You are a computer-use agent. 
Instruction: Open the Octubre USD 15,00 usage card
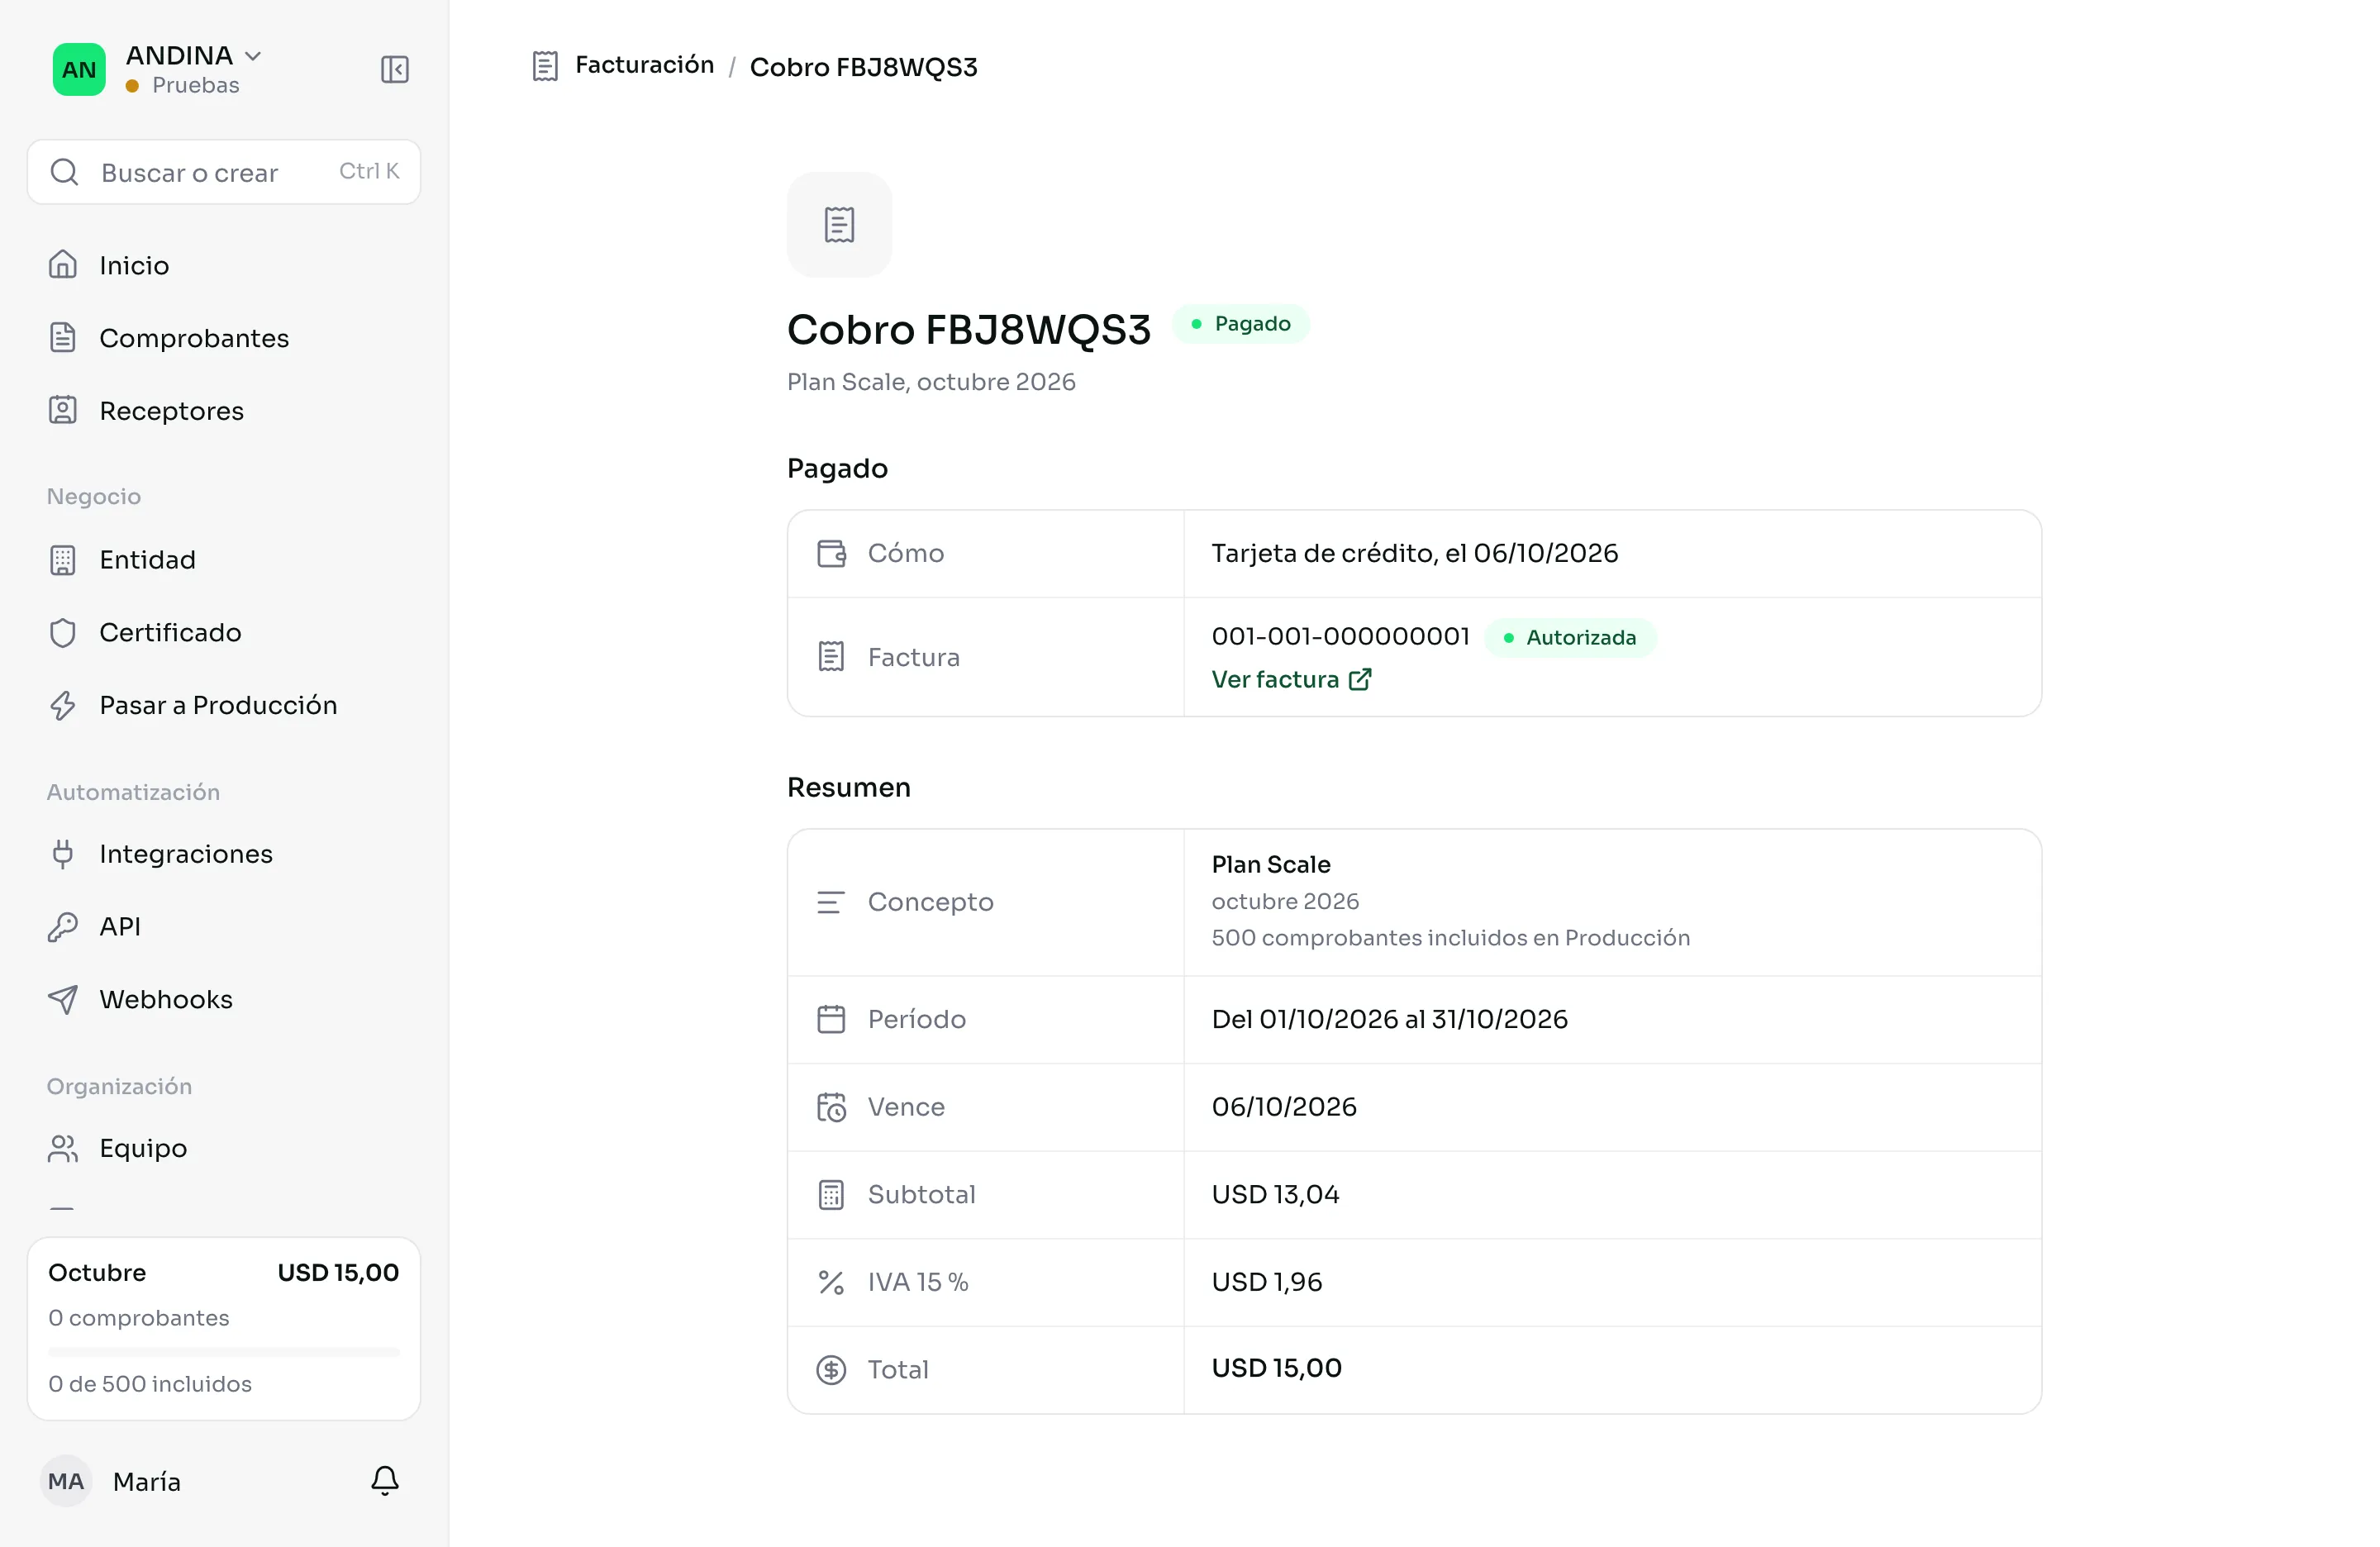point(224,1328)
